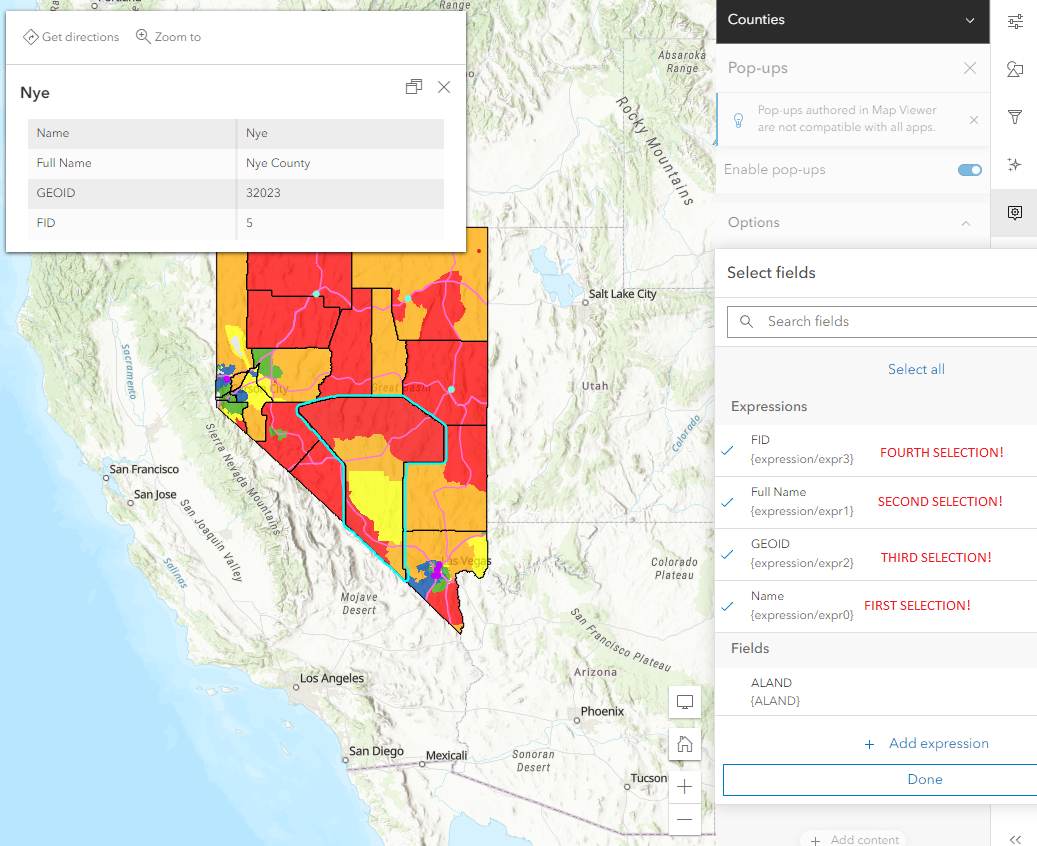
Task: Zoom in on the map
Action: pyautogui.click(x=685, y=786)
